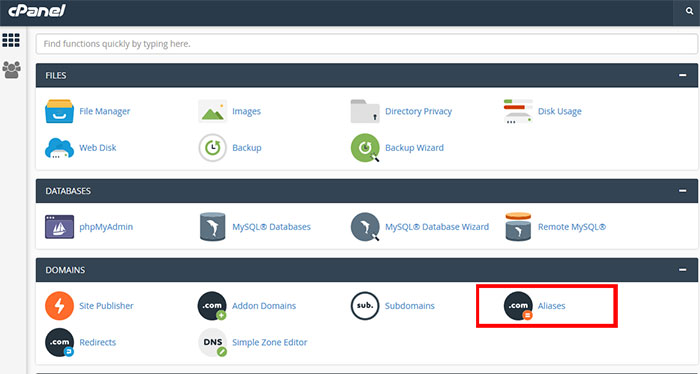Click the Images icon

pos(212,111)
